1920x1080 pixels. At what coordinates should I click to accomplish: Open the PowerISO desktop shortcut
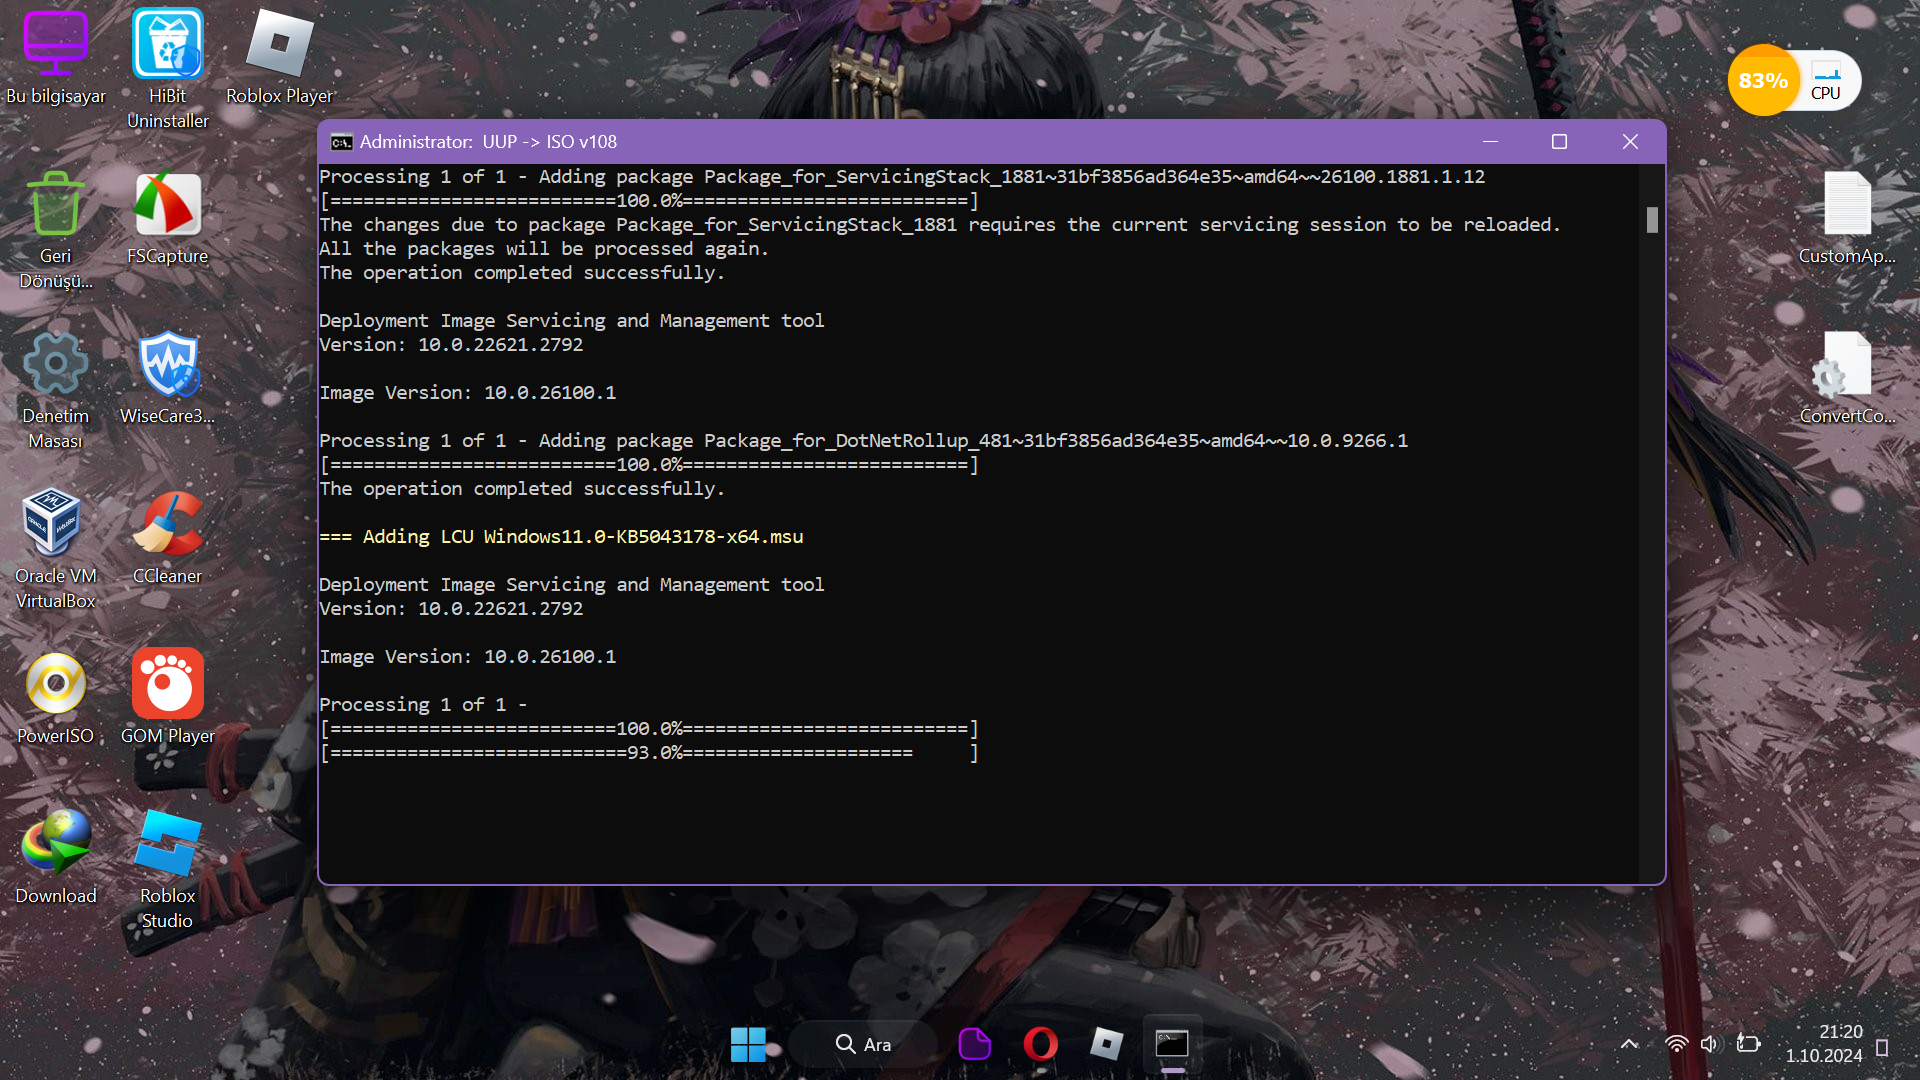55,685
